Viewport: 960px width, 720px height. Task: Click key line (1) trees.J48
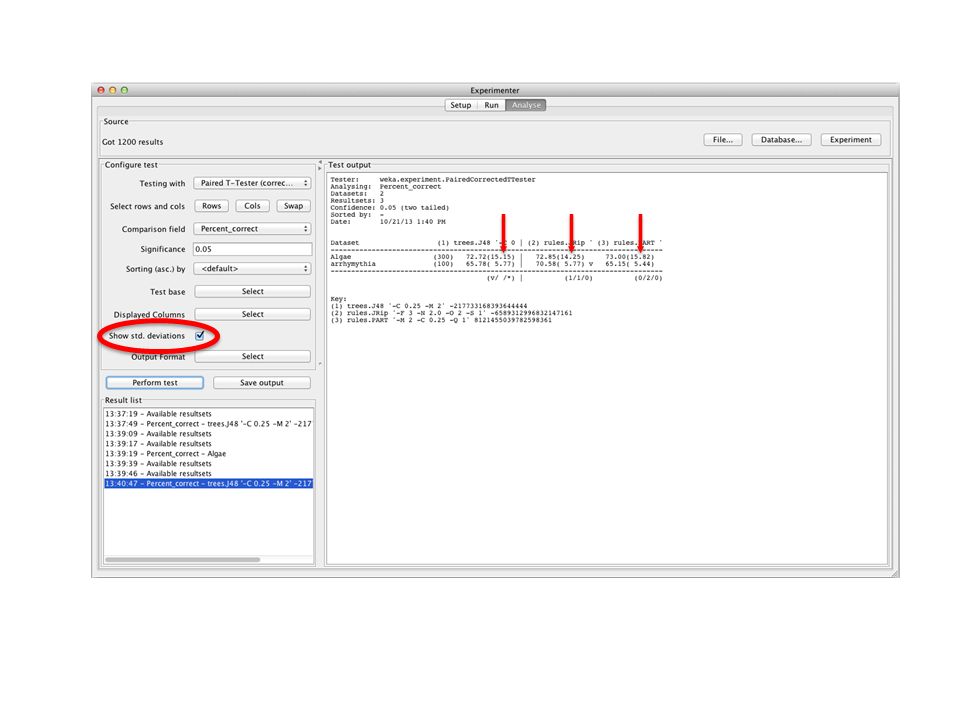429,306
